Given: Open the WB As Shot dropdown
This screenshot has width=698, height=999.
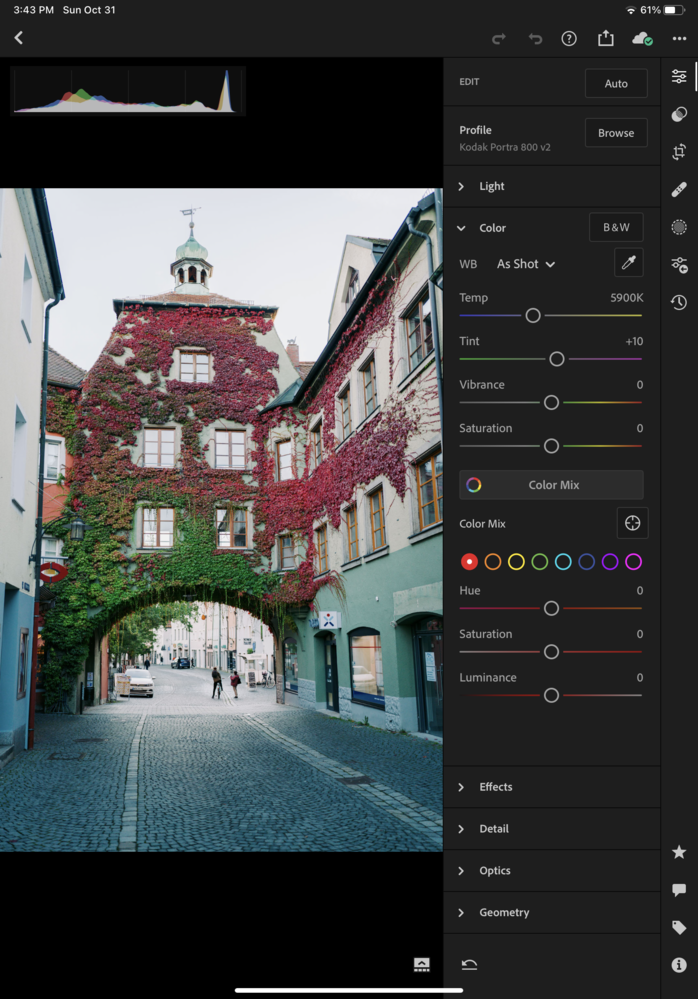Looking at the screenshot, I should point(526,264).
